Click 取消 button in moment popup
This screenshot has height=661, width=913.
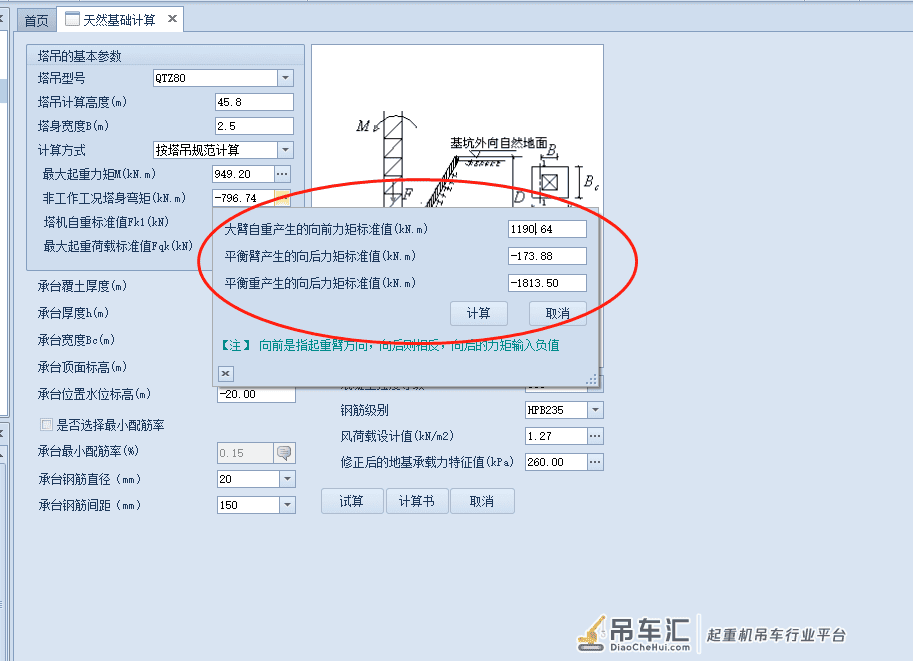click(557, 313)
